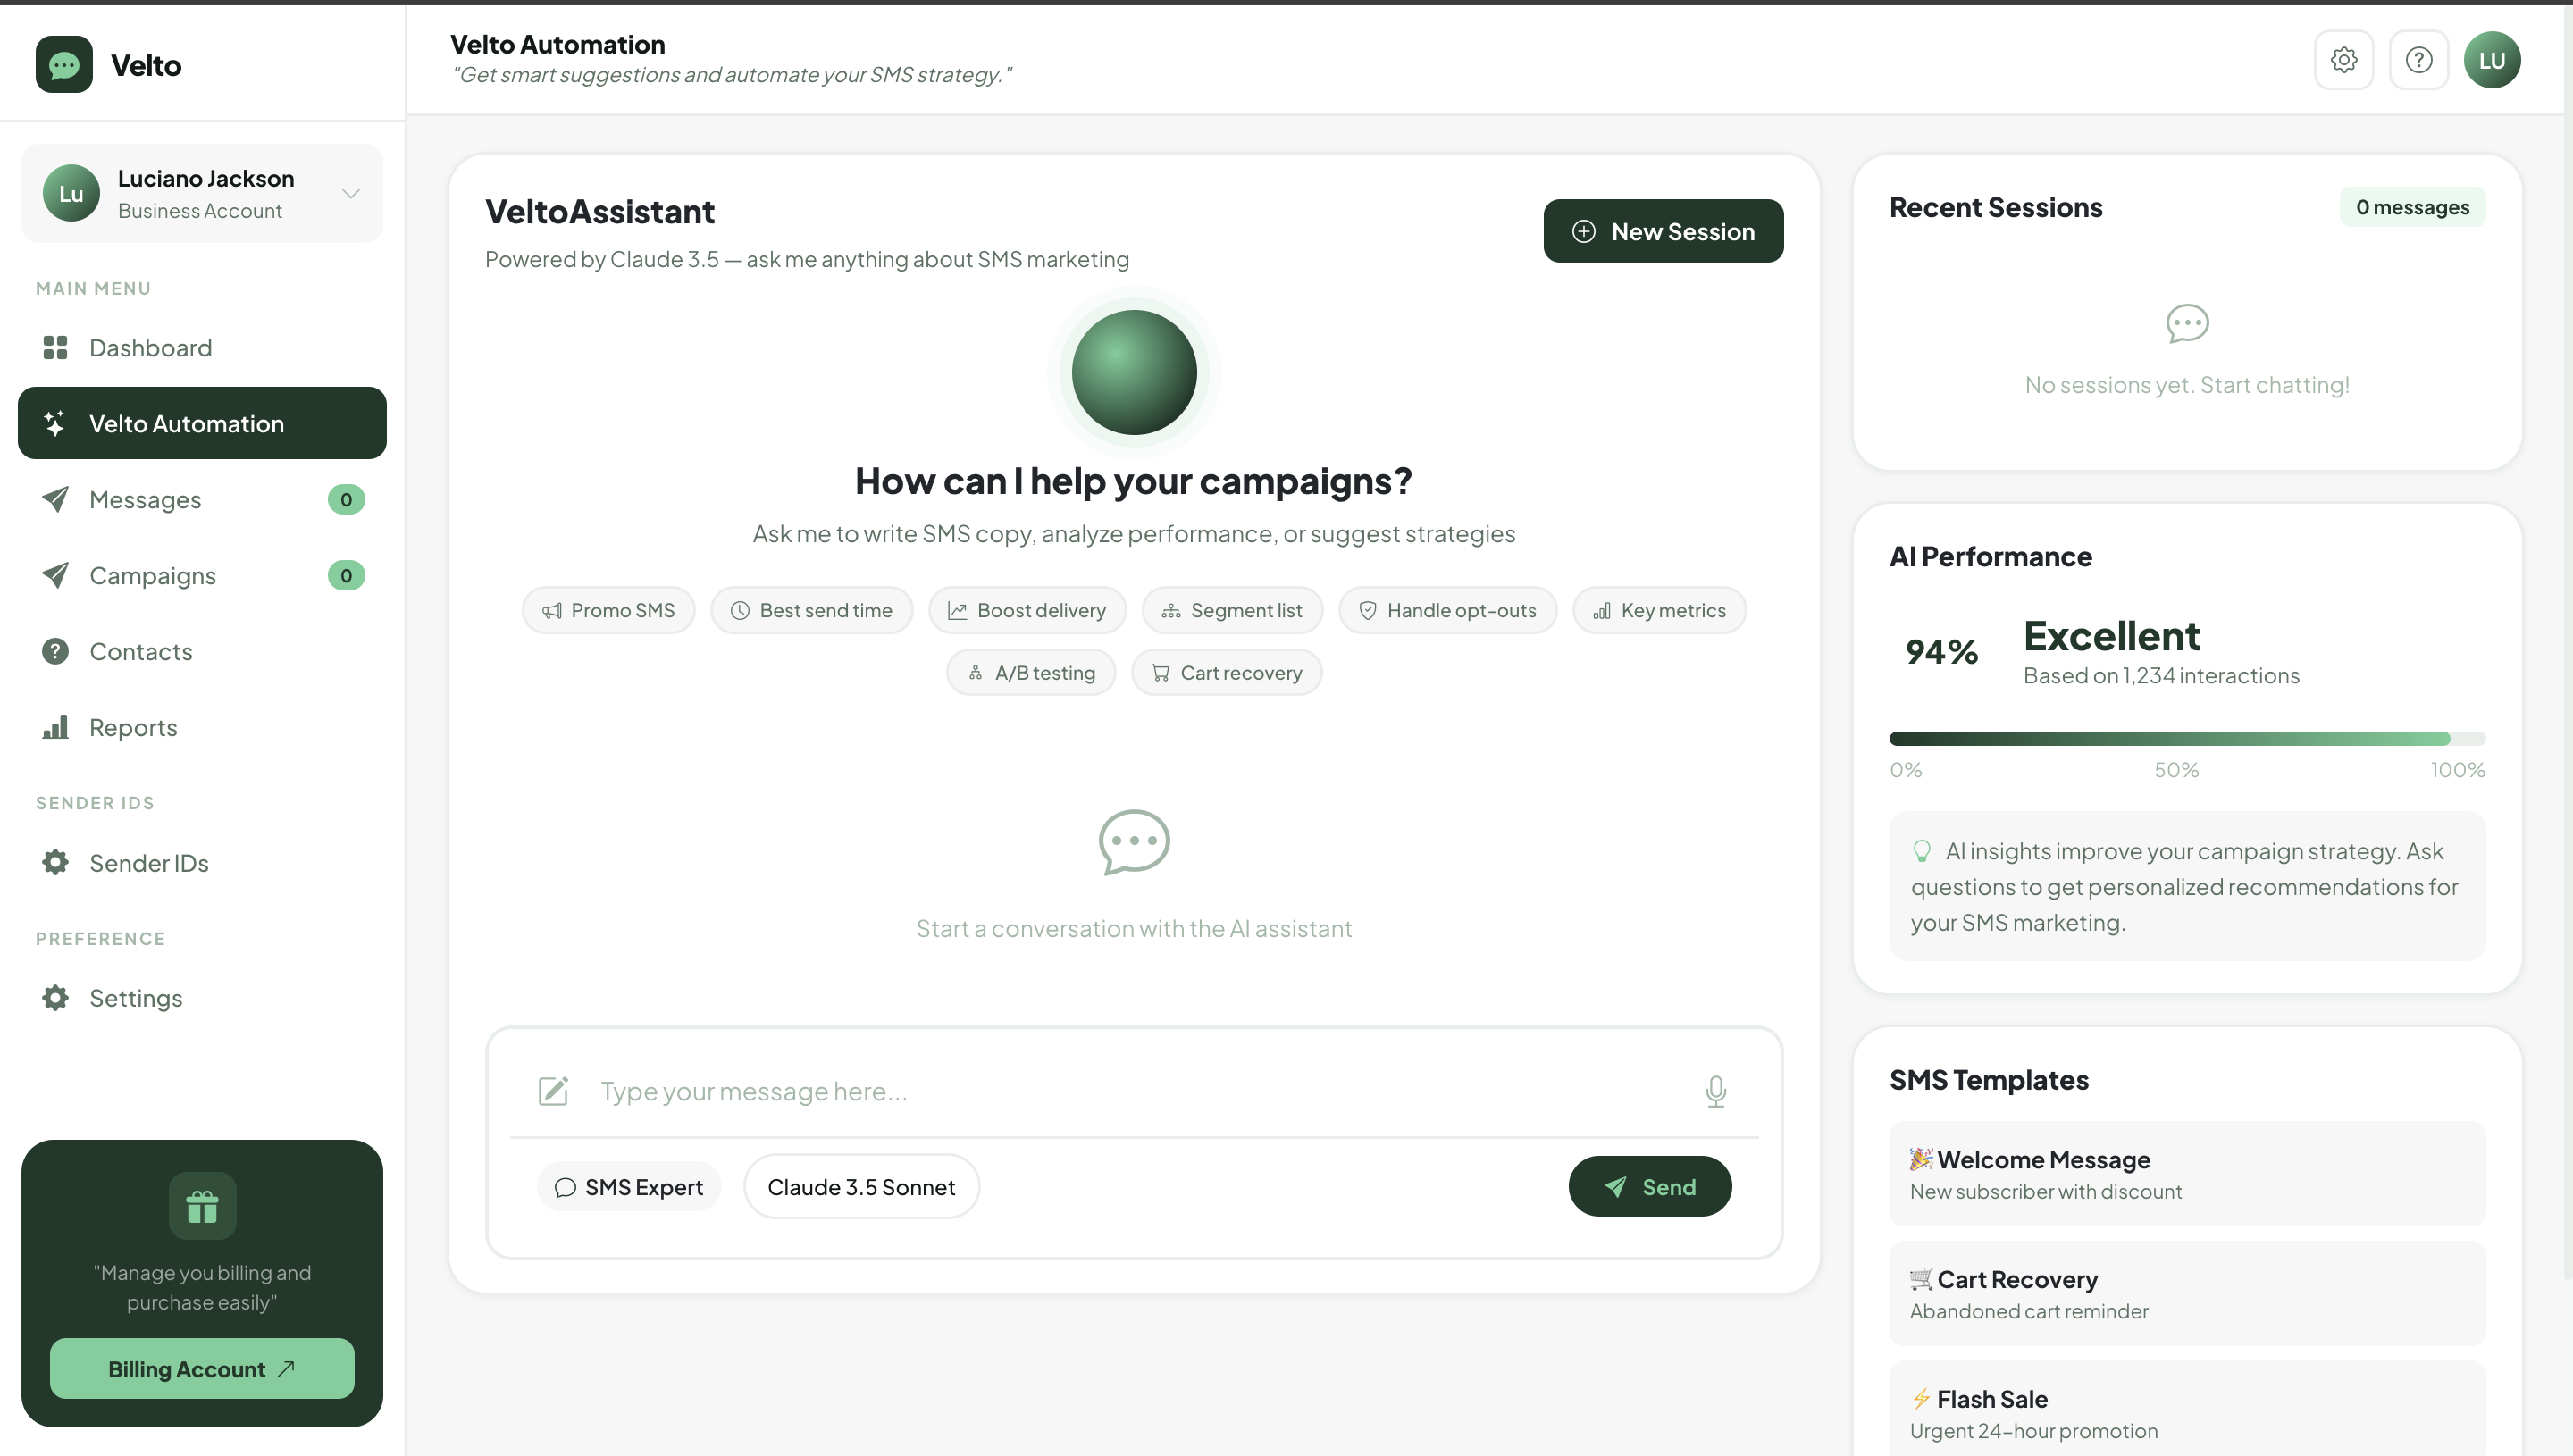The width and height of the screenshot is (2573, 1456).
Task: Open the Claude 3.5 Sonnet model selector
Action: tap(861, 1187)
